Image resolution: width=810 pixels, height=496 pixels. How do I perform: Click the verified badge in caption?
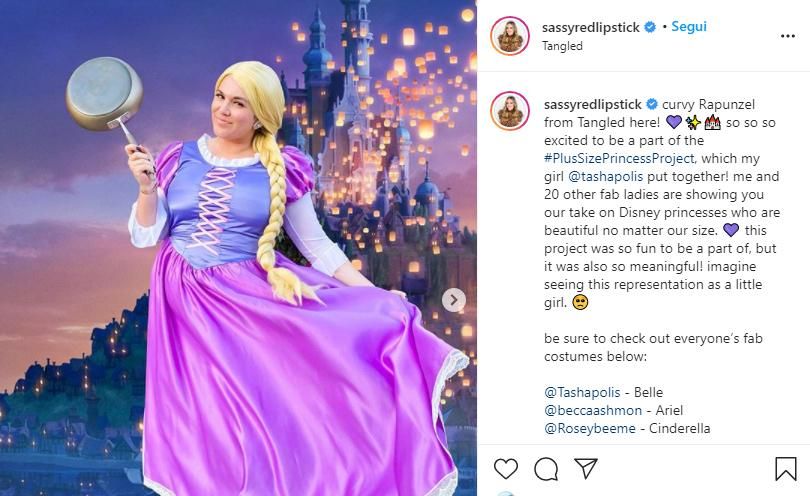tap(652, 104)
